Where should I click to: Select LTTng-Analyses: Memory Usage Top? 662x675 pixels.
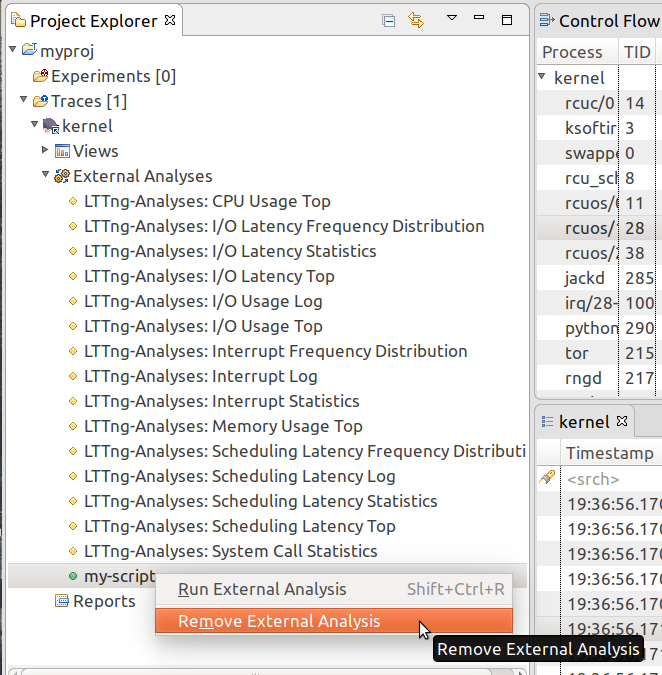223,426
